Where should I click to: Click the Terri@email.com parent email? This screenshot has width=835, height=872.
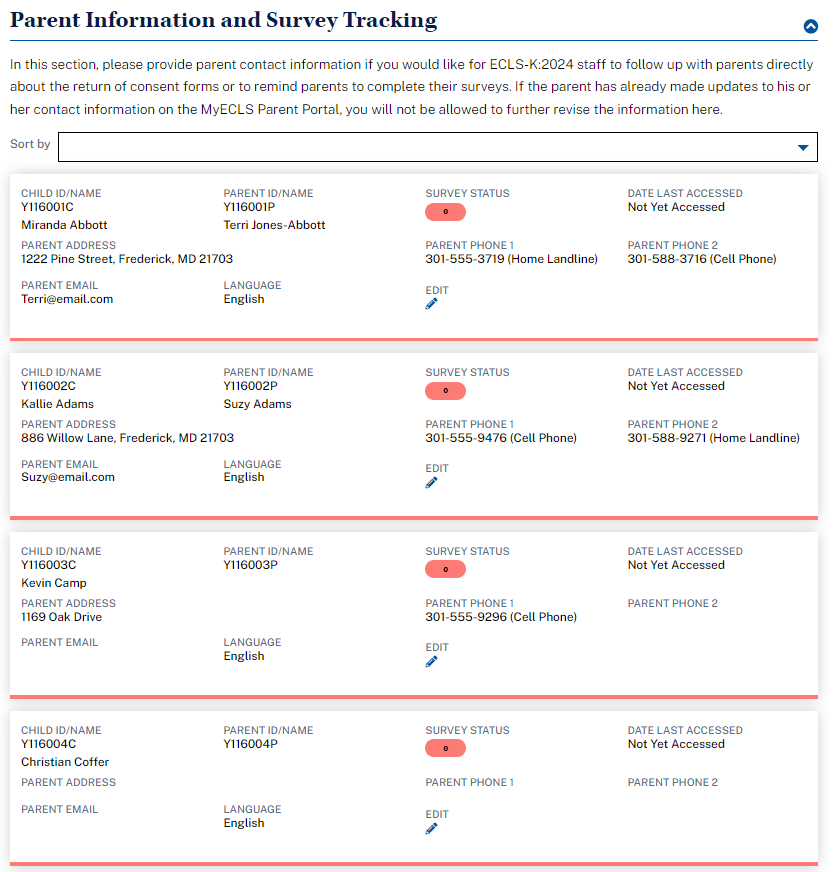[67, 299]
